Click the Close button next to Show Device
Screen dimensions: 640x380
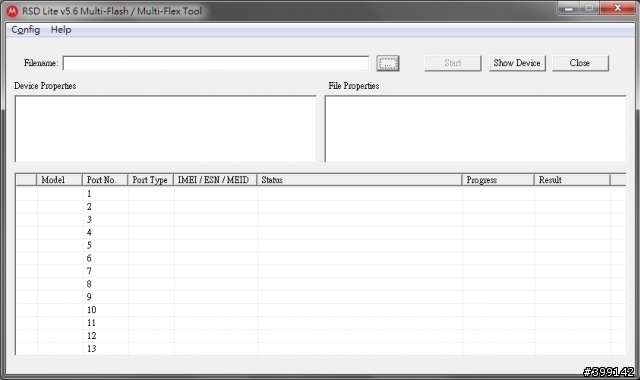tap(580, 63)
